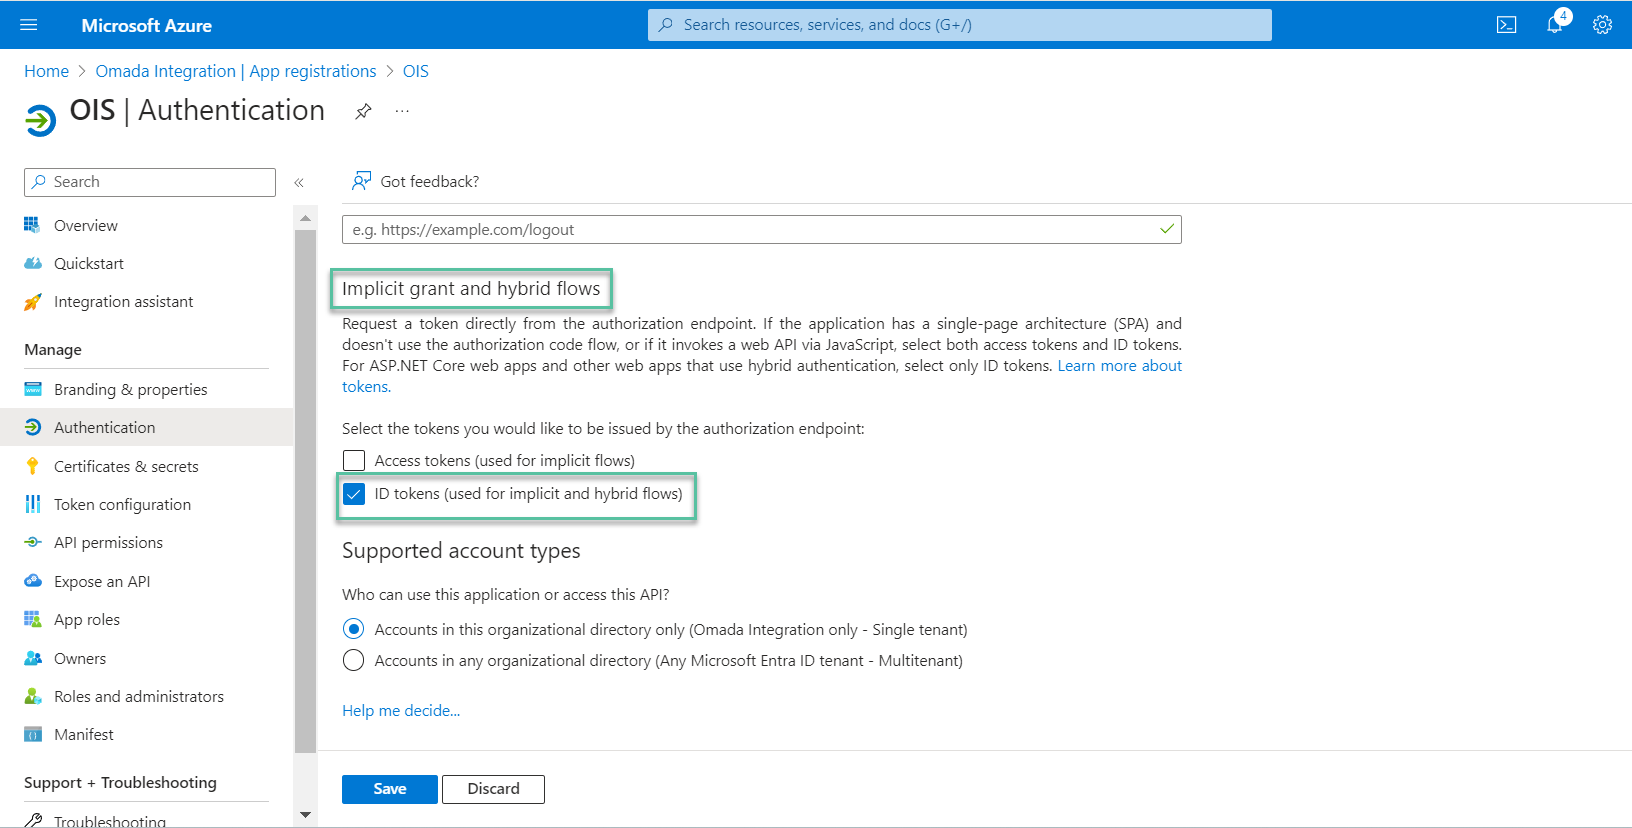Click the Troubleshooting wrench icon
This screenshot has width=1632, height=828.
[x=33, y=821]
